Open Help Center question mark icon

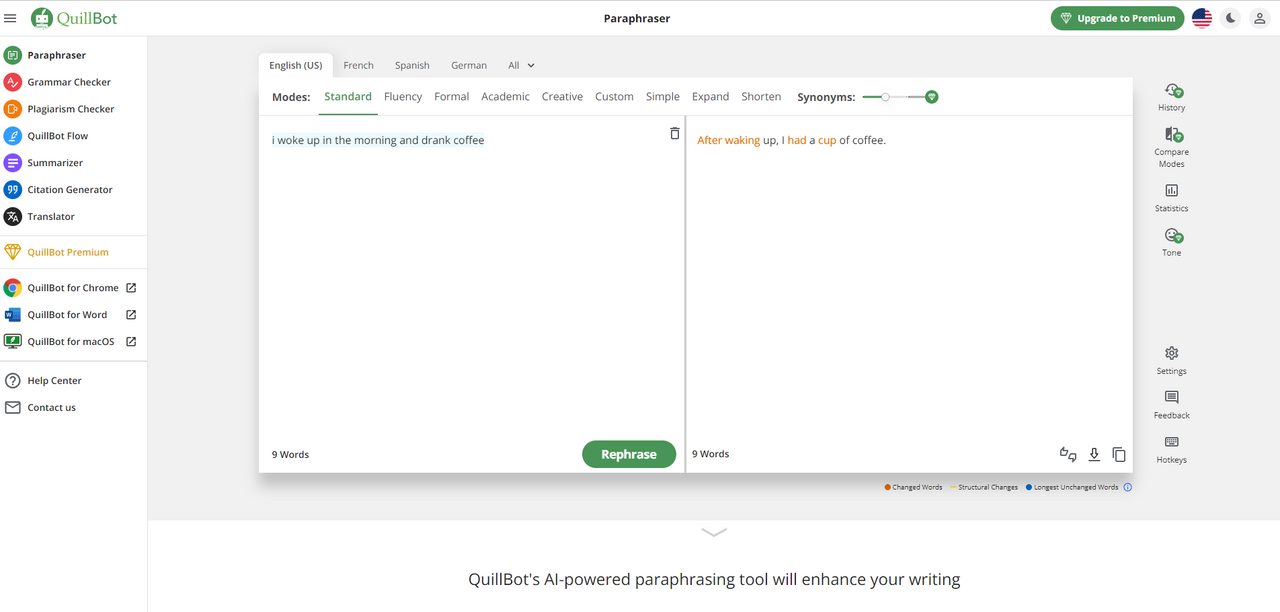(13, 381)
